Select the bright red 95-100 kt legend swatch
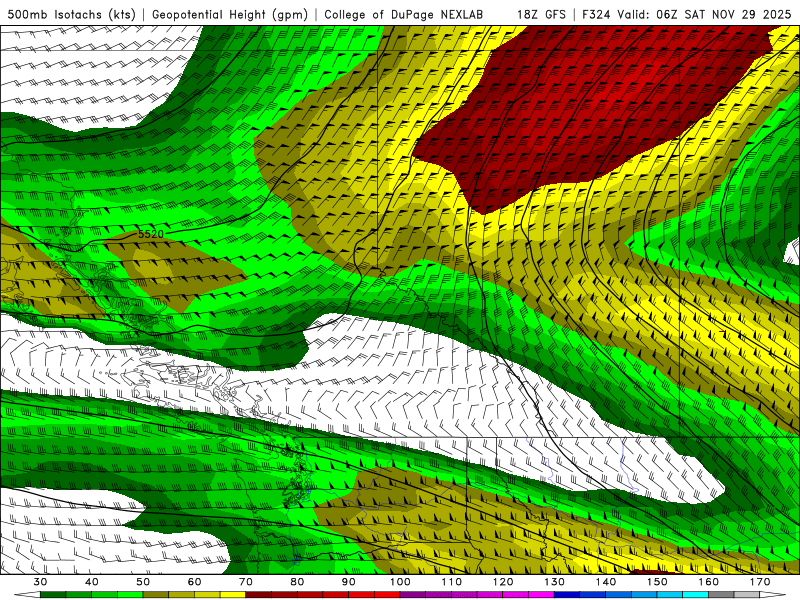Viewport: 800px width, 600px height. pyautogui.click(x=387, y=594)
